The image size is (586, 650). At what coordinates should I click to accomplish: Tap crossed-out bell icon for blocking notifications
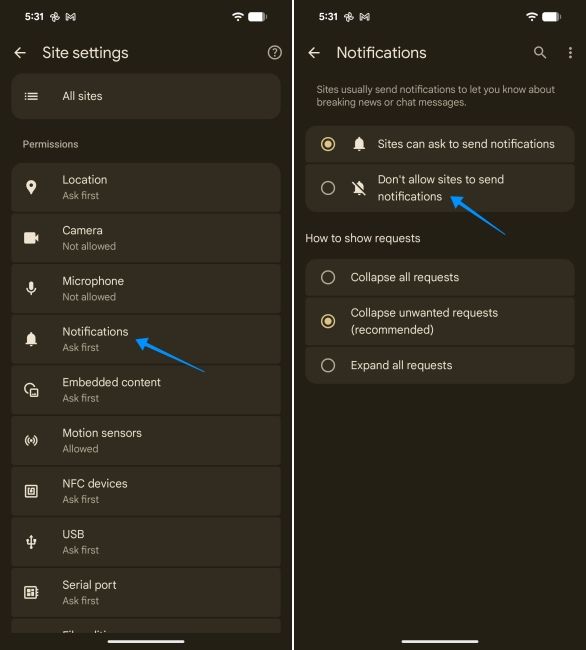pyautogui.click(x=359, y=188)
